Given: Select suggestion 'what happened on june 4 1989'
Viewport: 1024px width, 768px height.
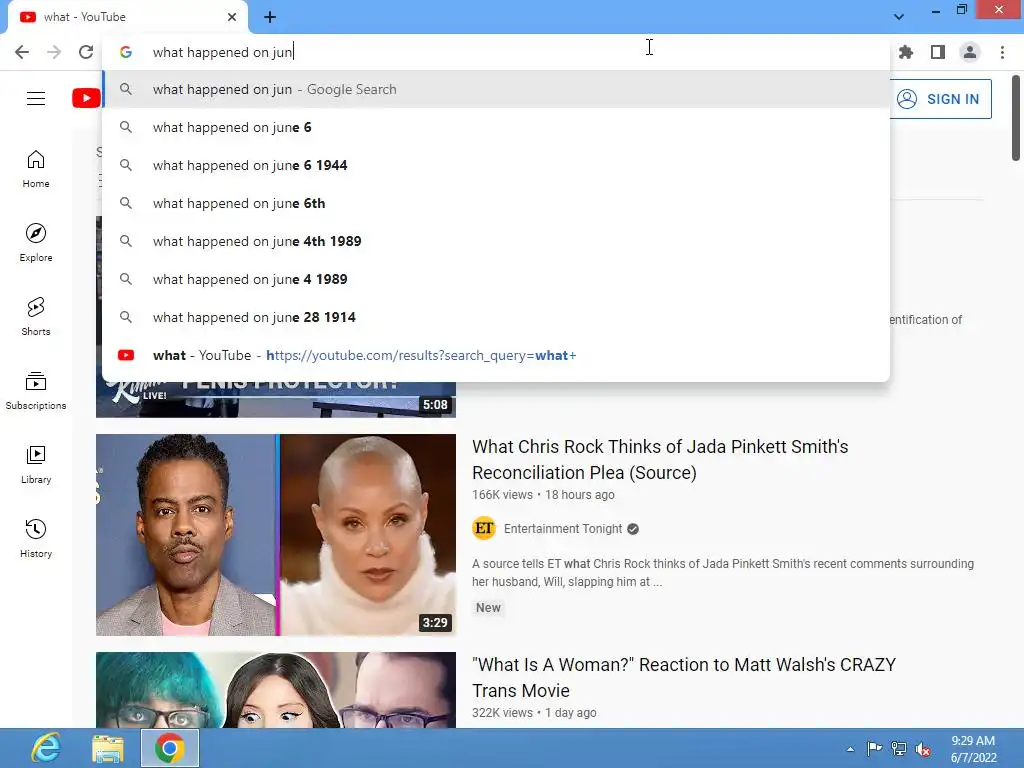Looking at the screenshot, I should tap(496, 279).
